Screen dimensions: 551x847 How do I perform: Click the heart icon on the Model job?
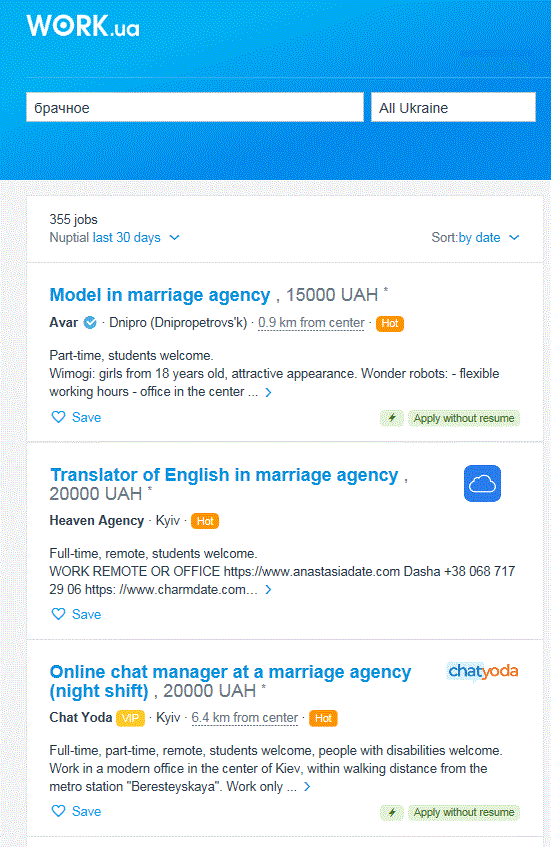click(58, 417)
